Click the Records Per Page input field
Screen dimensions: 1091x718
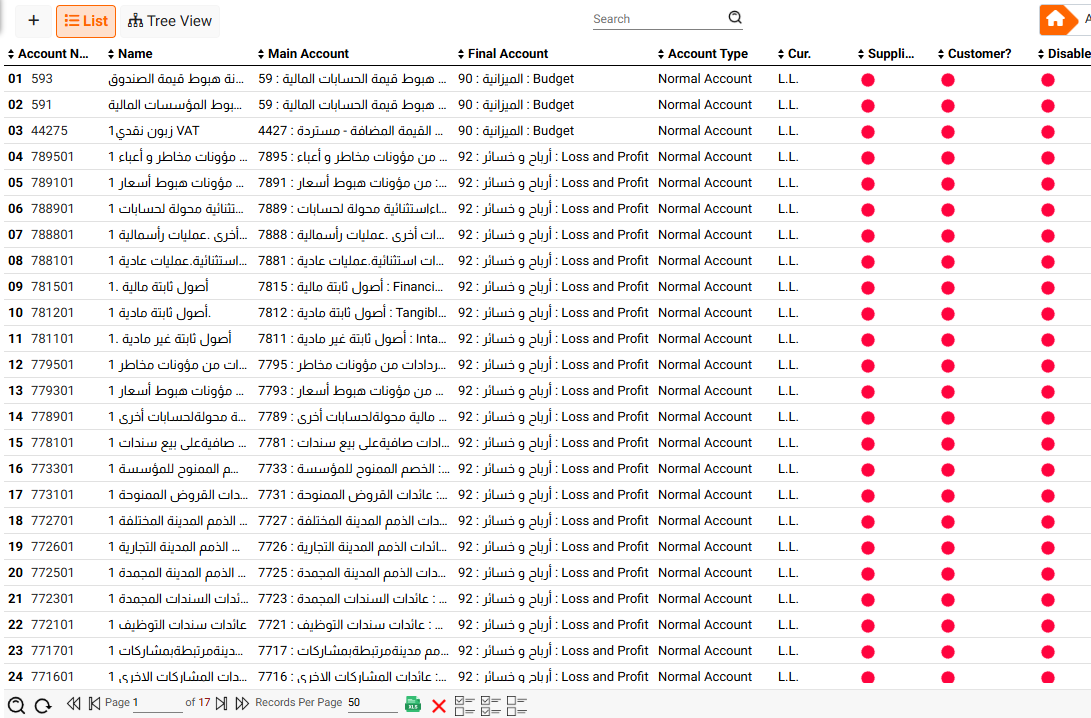pyautogui.click(x=370, y=703)
